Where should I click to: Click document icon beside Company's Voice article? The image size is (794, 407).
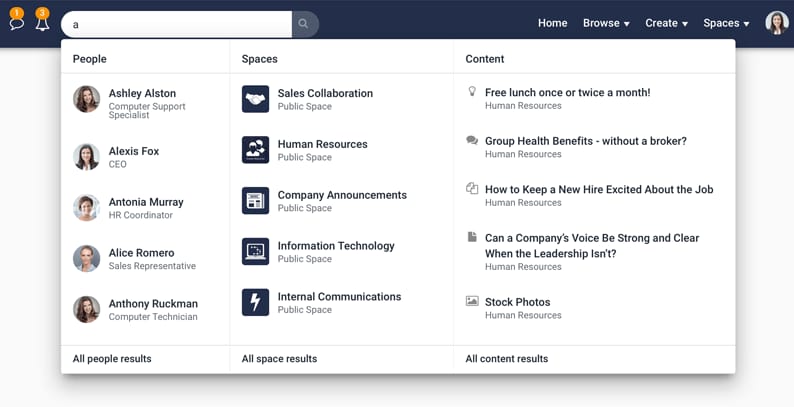tap(472, 236)
